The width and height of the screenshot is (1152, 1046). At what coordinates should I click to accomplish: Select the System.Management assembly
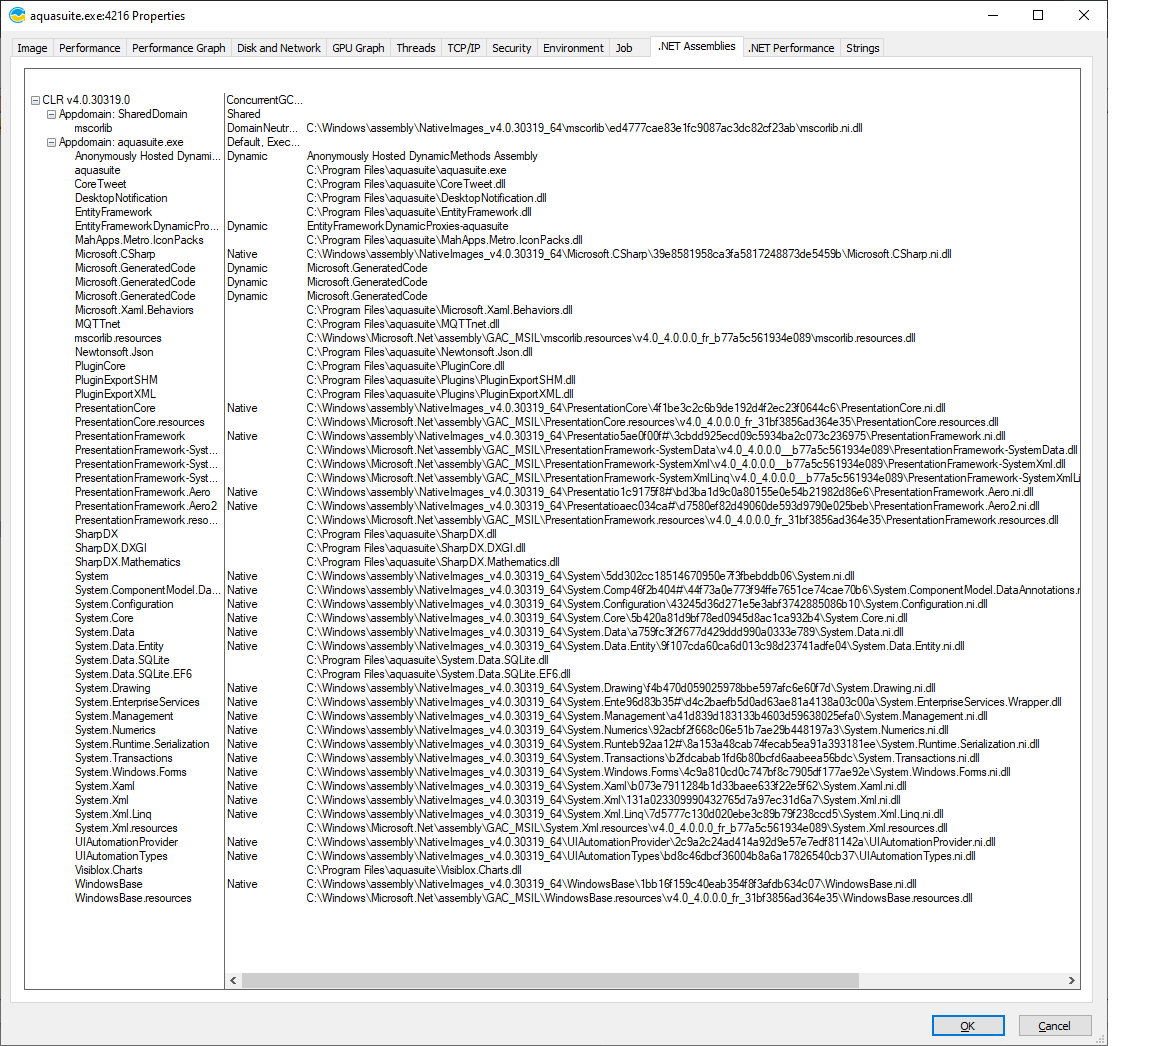tap(124, 716)
